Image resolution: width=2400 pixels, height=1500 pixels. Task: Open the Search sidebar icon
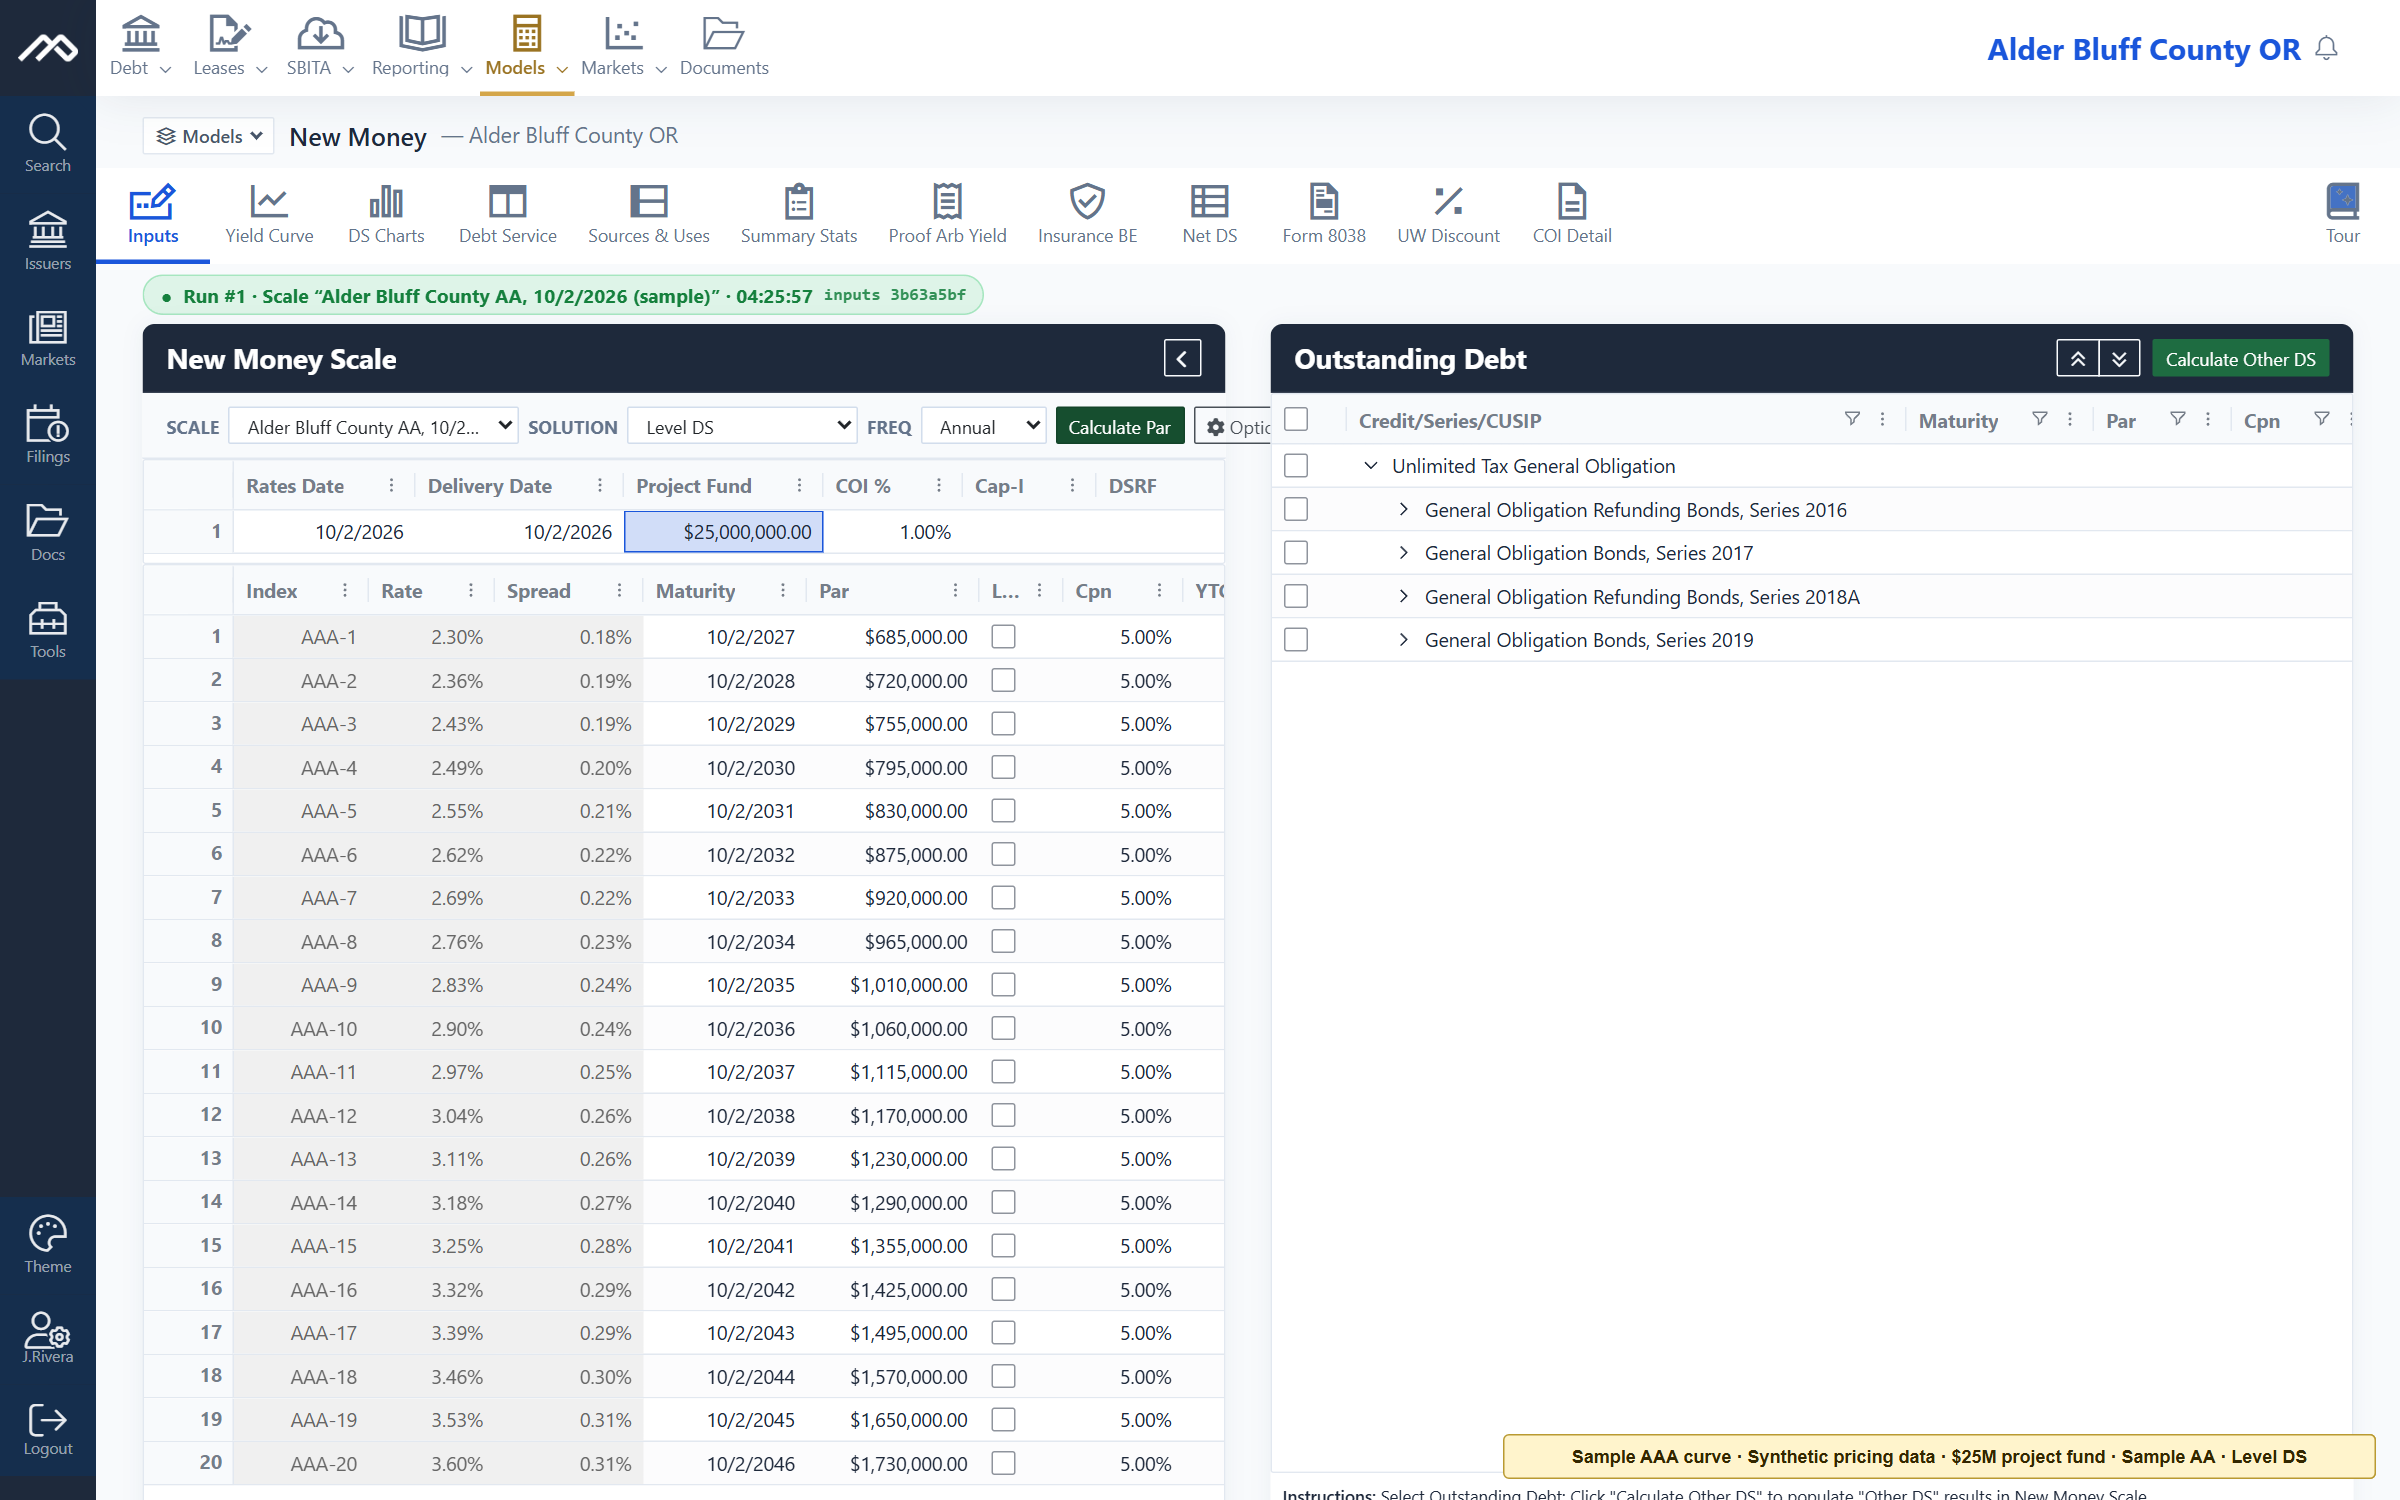47,144
